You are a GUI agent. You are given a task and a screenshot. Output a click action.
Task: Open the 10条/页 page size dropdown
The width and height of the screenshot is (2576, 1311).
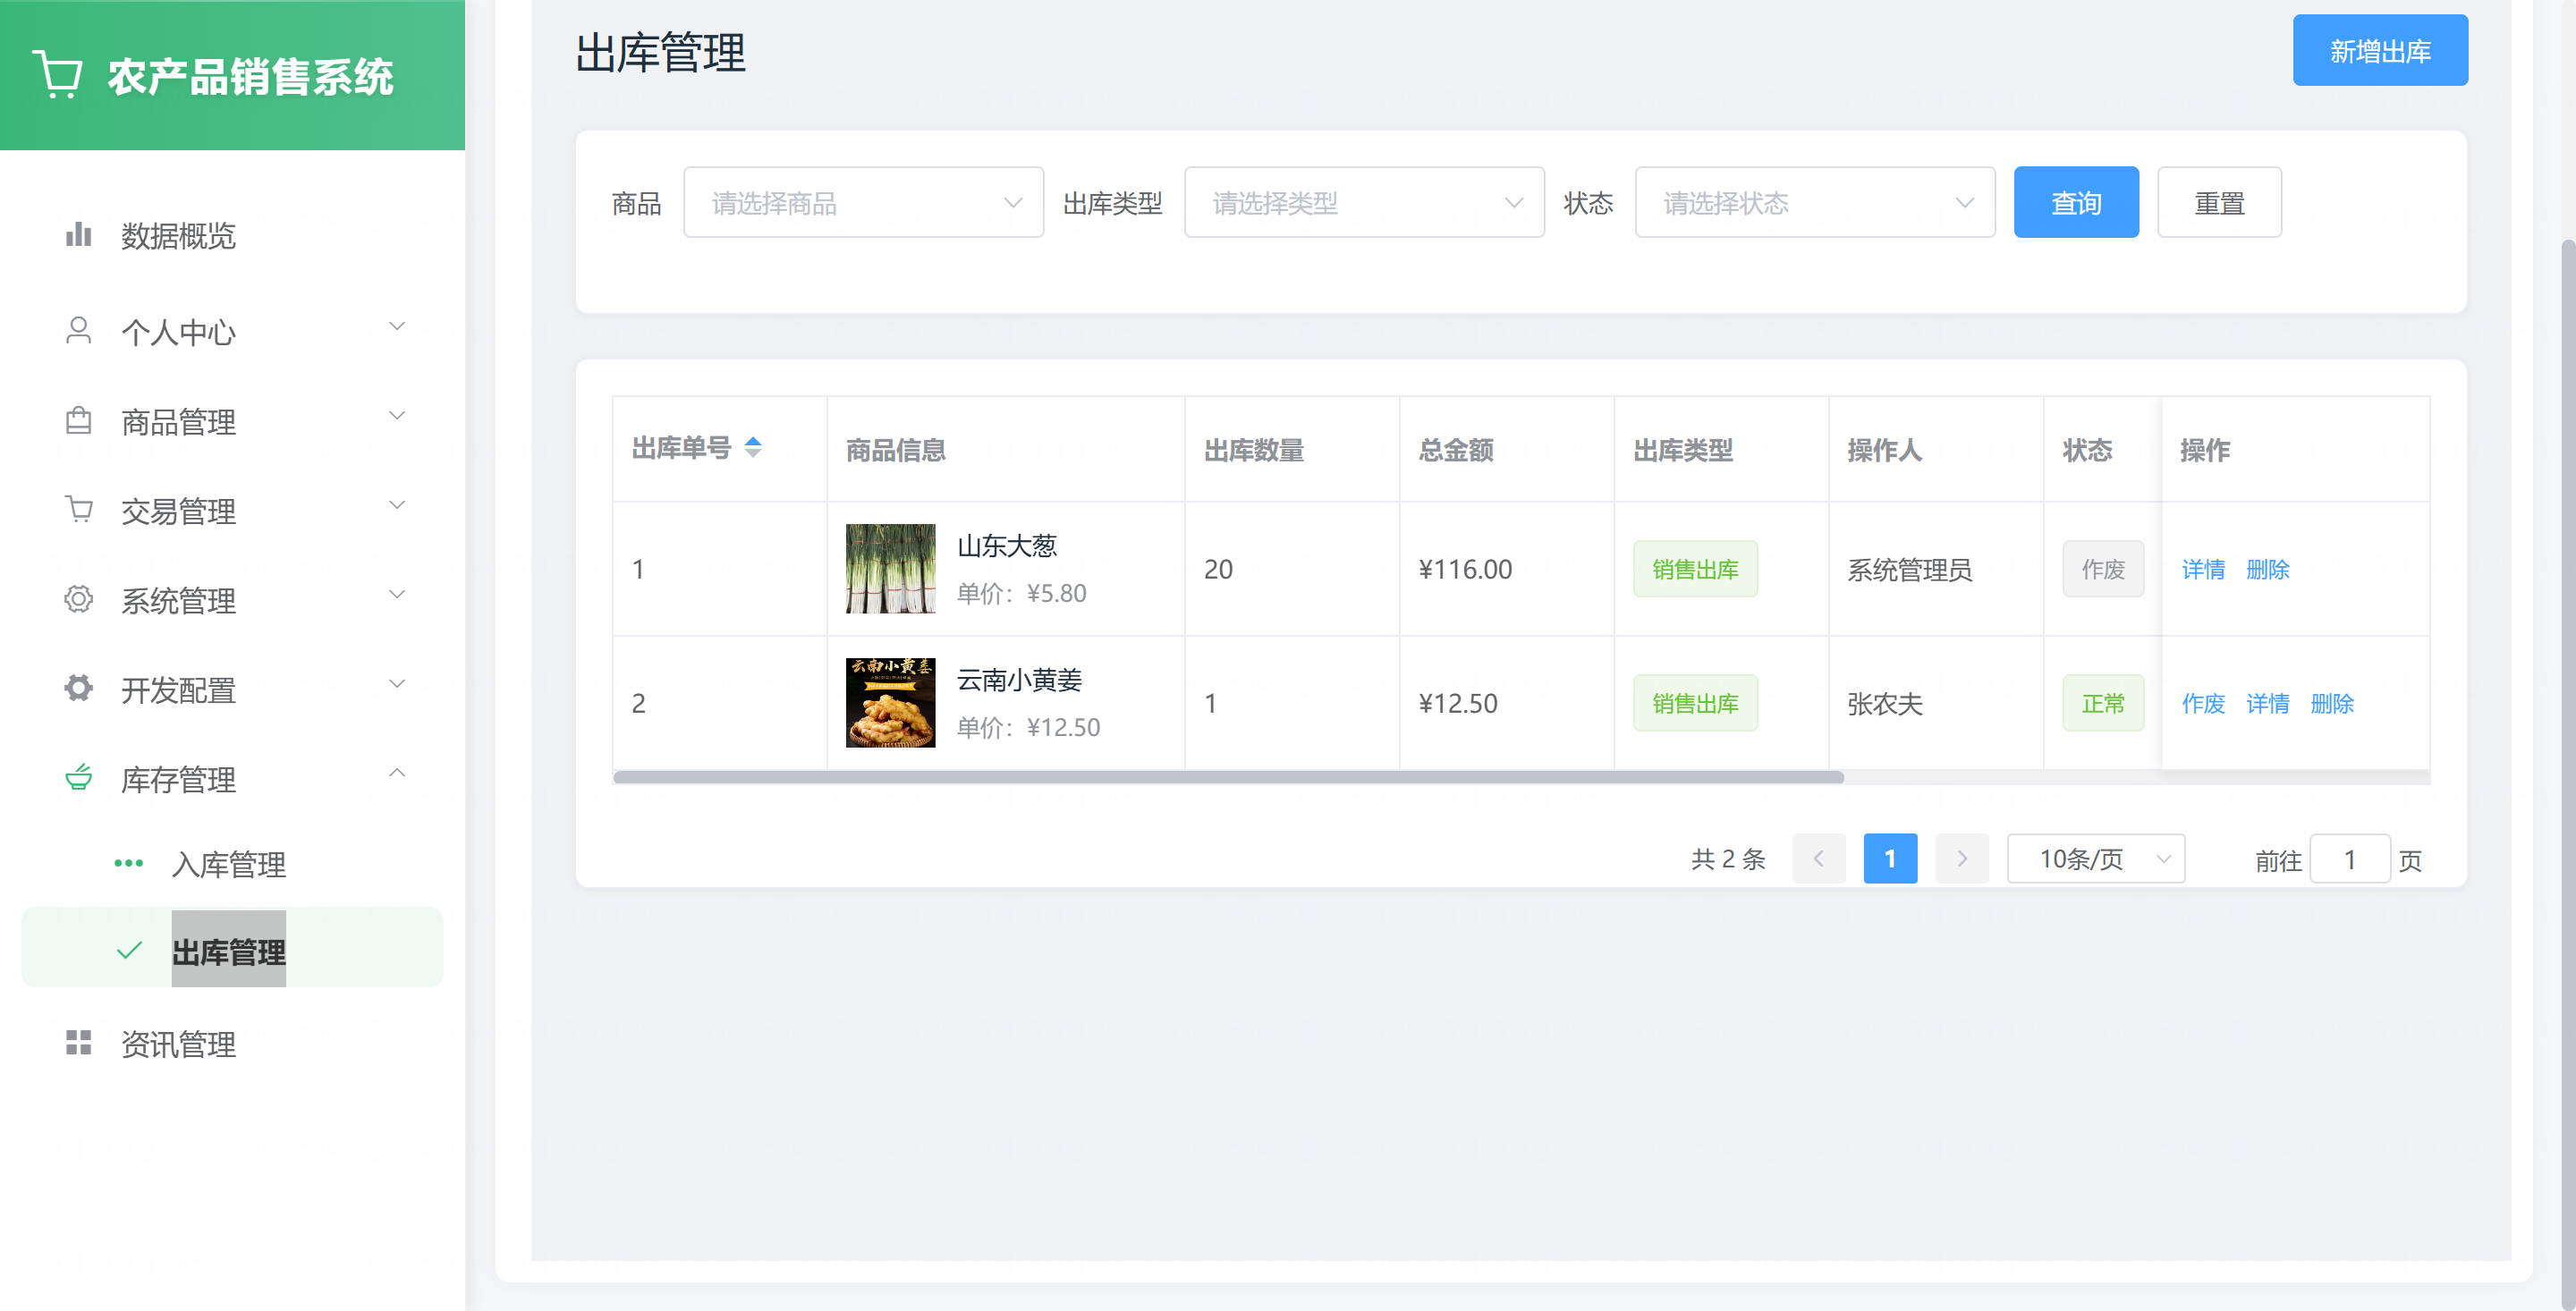pyautogui.click(x=2096, y=859)
